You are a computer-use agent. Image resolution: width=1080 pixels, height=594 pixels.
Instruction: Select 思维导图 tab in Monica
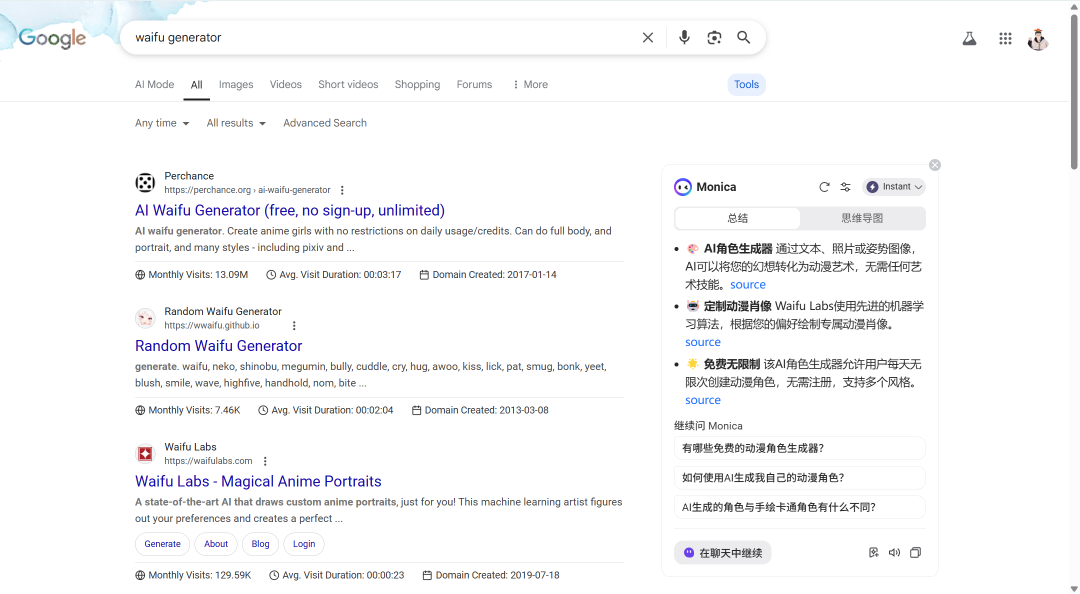coord(862,218)
